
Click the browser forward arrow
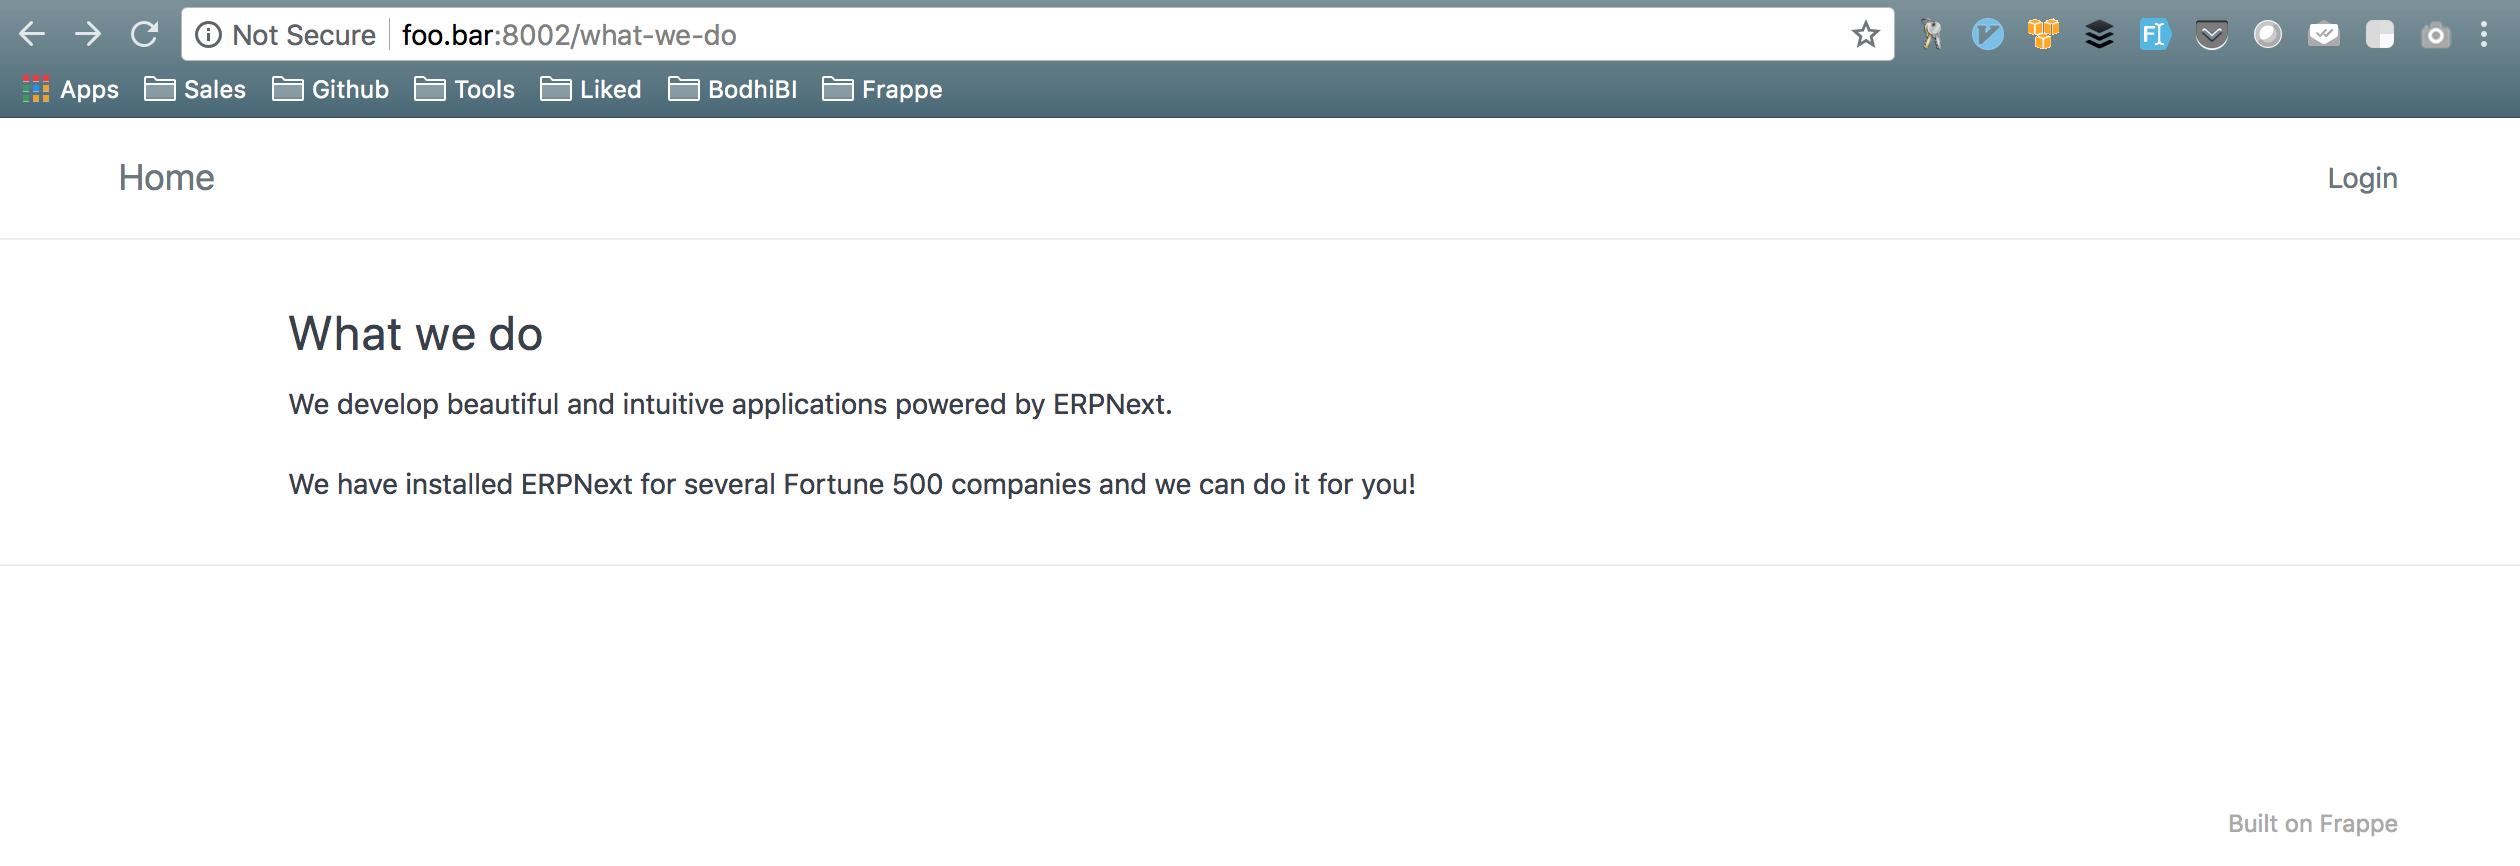[x=88, y=35]
